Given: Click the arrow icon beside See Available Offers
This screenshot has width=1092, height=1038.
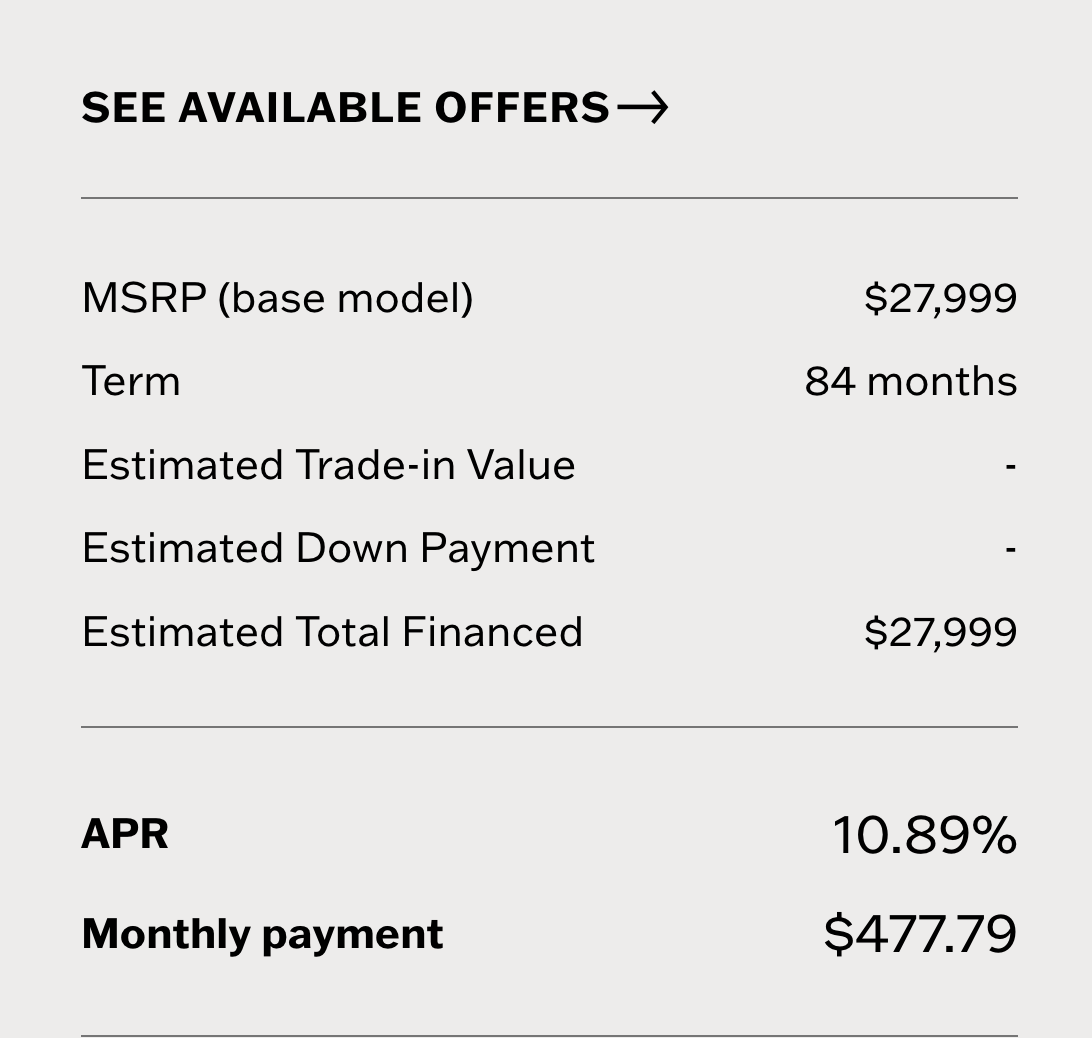Looking at the screenshot, I should coord(642,108).
